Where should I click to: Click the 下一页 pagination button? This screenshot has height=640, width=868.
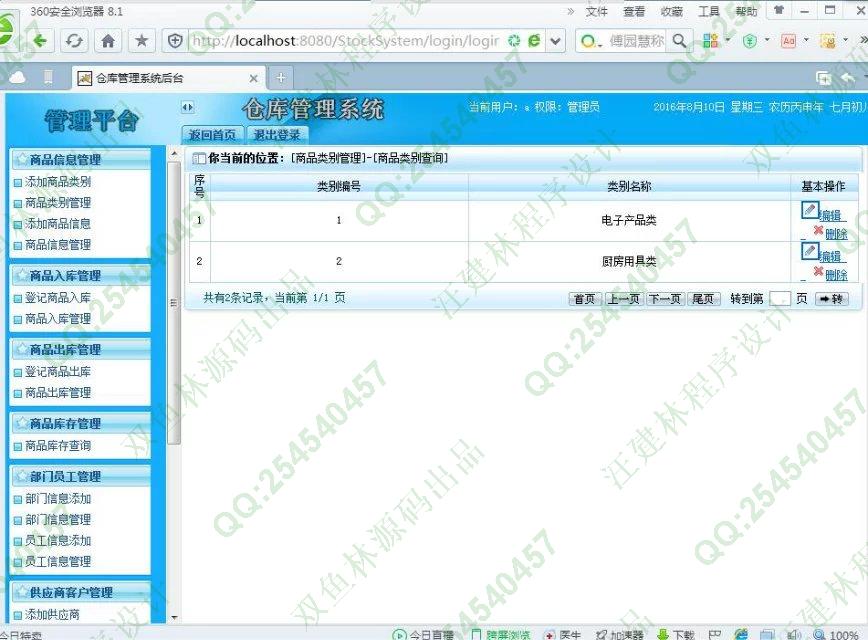click(x=666, y=299)
